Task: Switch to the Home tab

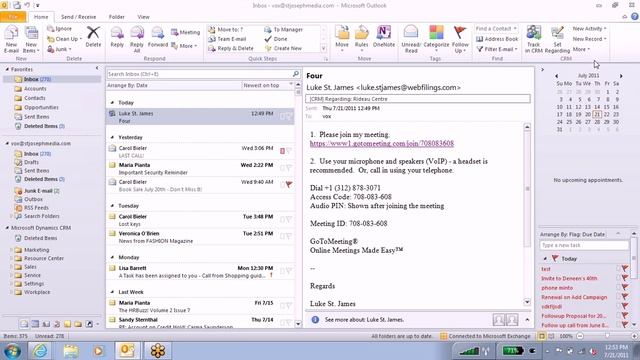Action: (x=41, y=17)
